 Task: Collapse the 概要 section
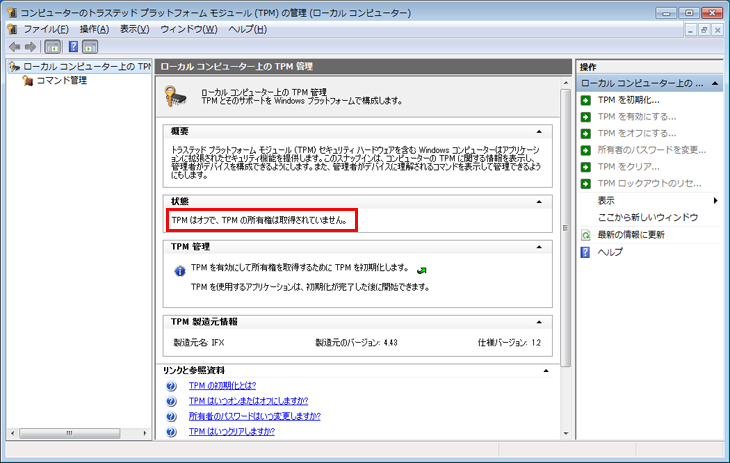539,132
